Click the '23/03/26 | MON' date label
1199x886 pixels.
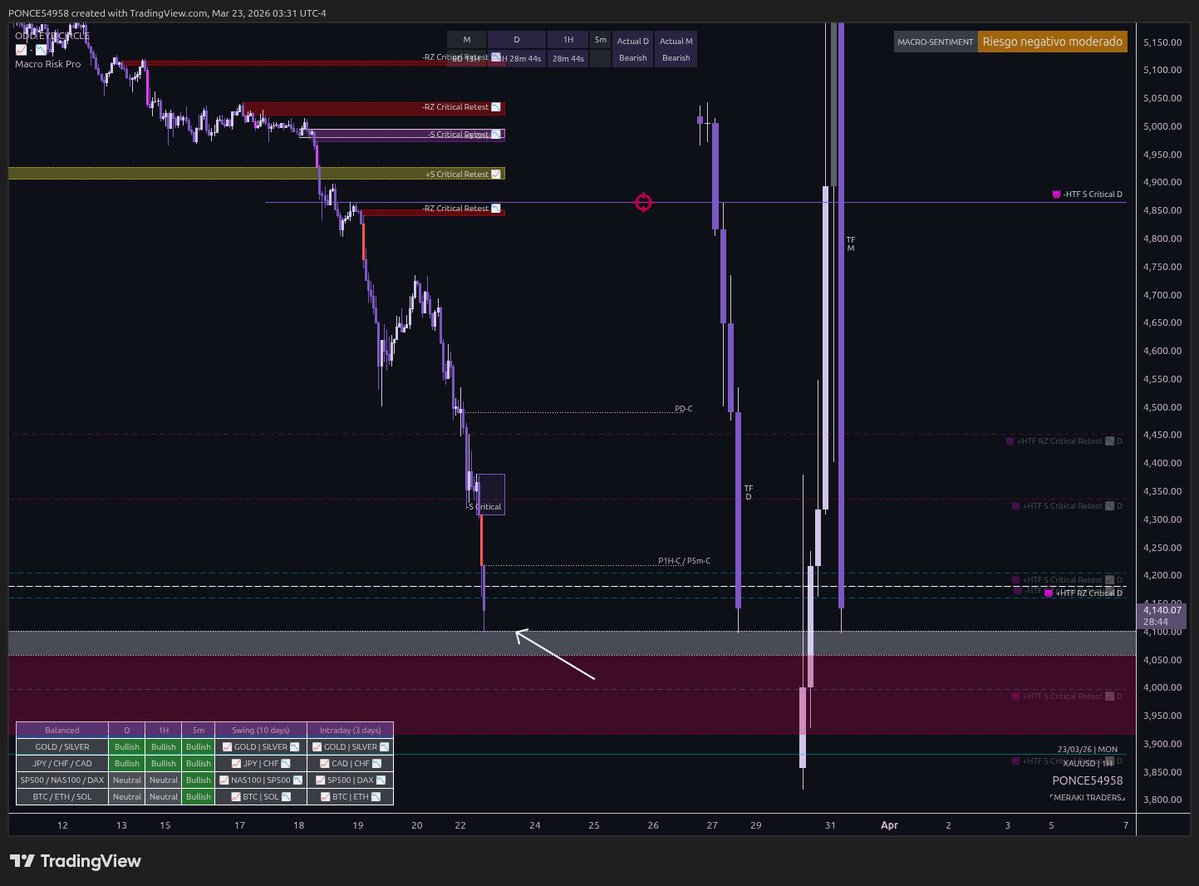(1087, 749)
